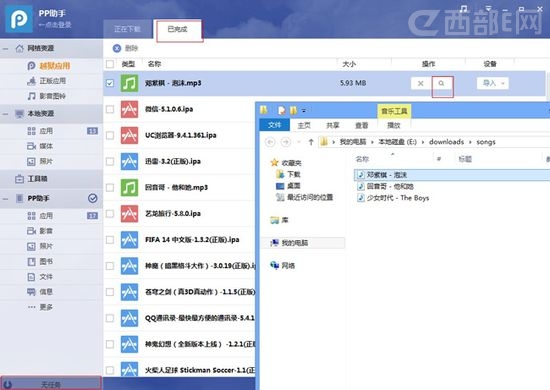This screenshot has height=390, width=550.
Task: Open 影音 under PP助手 device
Action: tap(40, 231)
